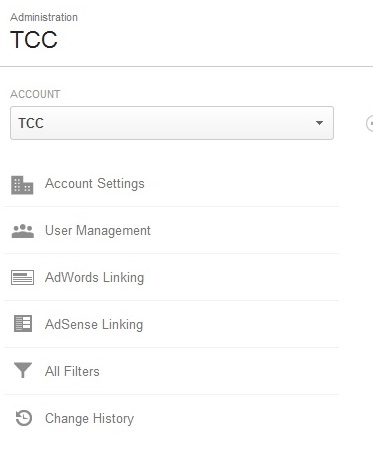Screen dimensions: 373x455
Task: Click the Account Settings building icon
Action: [x=22, y=185]
